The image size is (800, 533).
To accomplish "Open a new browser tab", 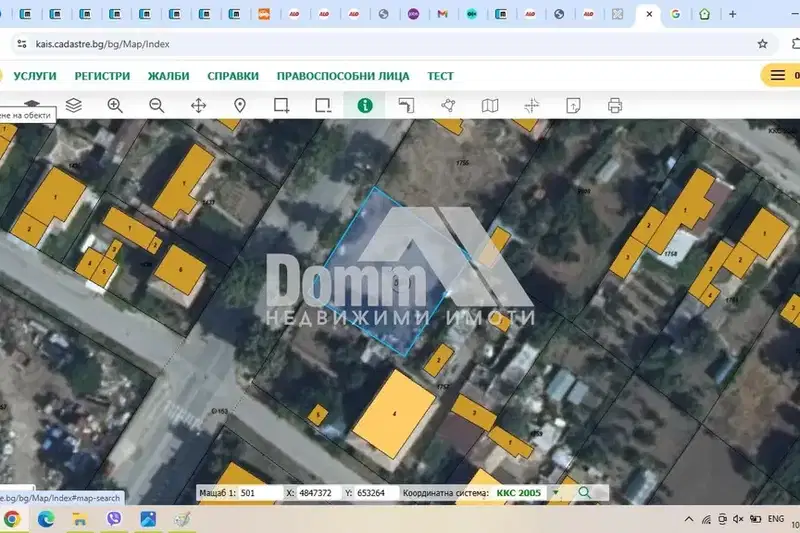I will click(733, 14).
